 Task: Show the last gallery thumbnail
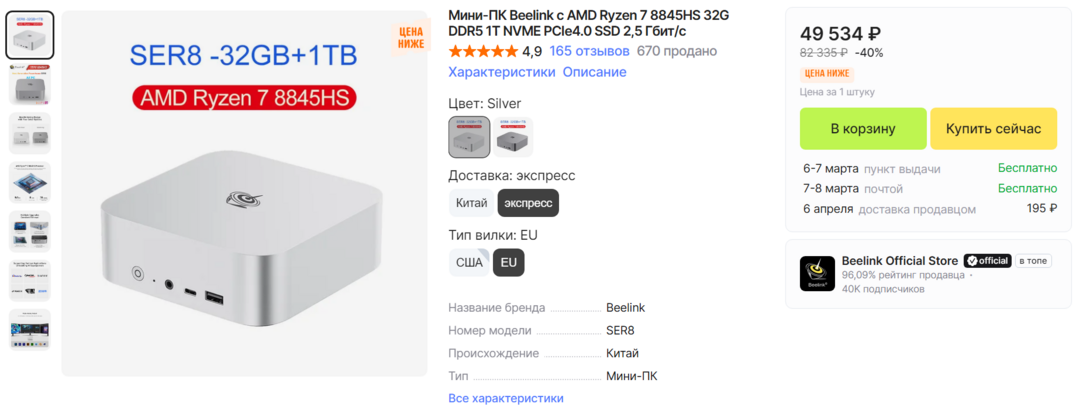[x=30, y=329]
